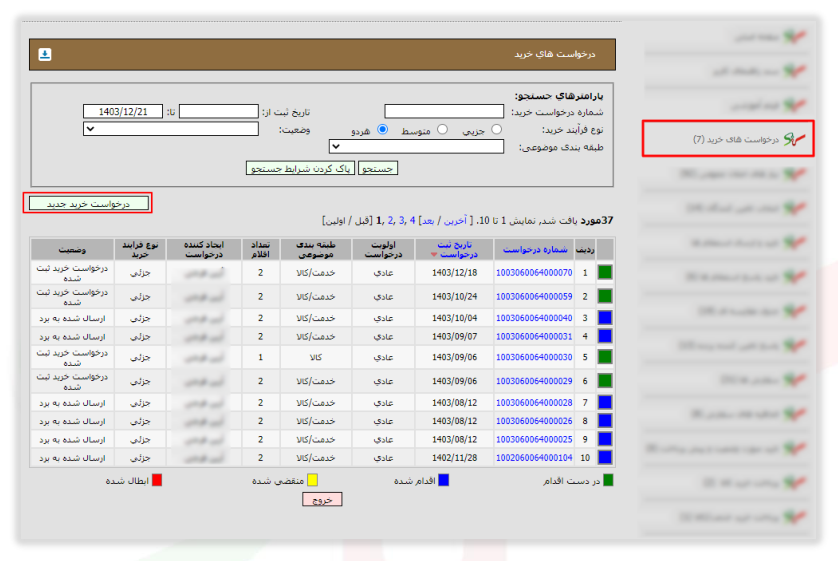Click the blue status square of row 7
This screenshot has height=561, width=838.
point(605,402)
